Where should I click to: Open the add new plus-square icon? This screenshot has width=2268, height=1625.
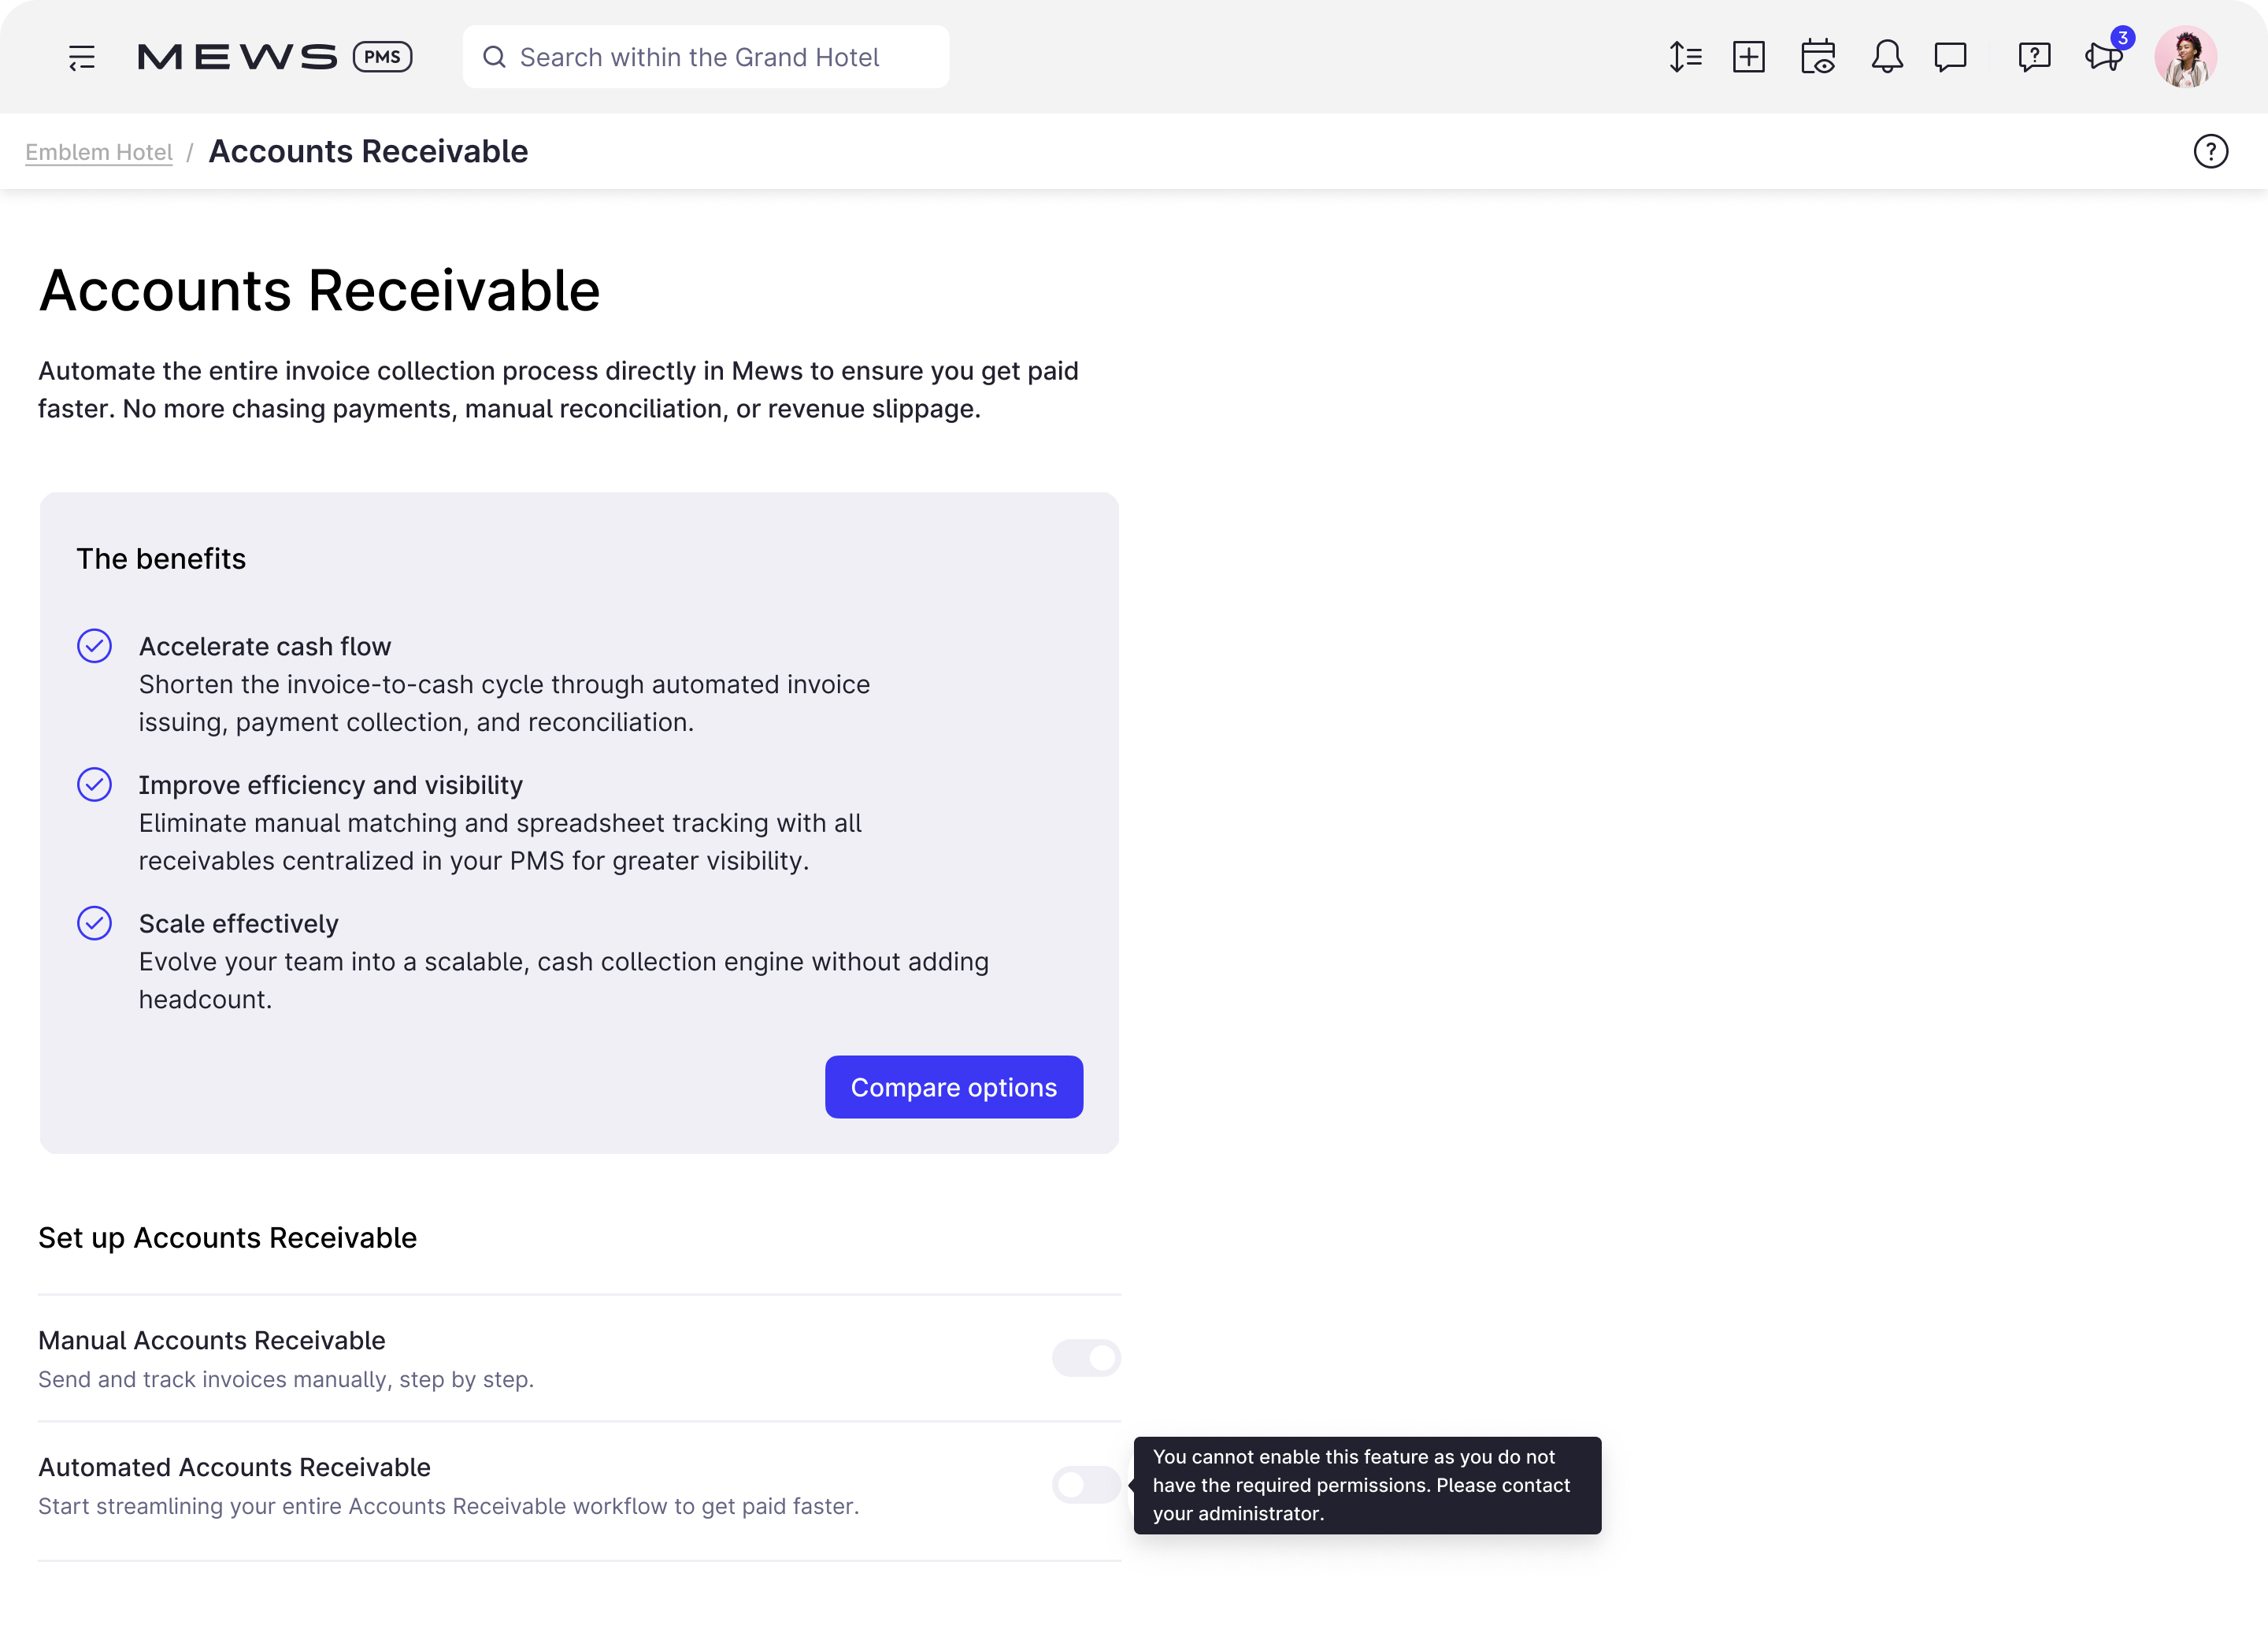pos(1749,57)
